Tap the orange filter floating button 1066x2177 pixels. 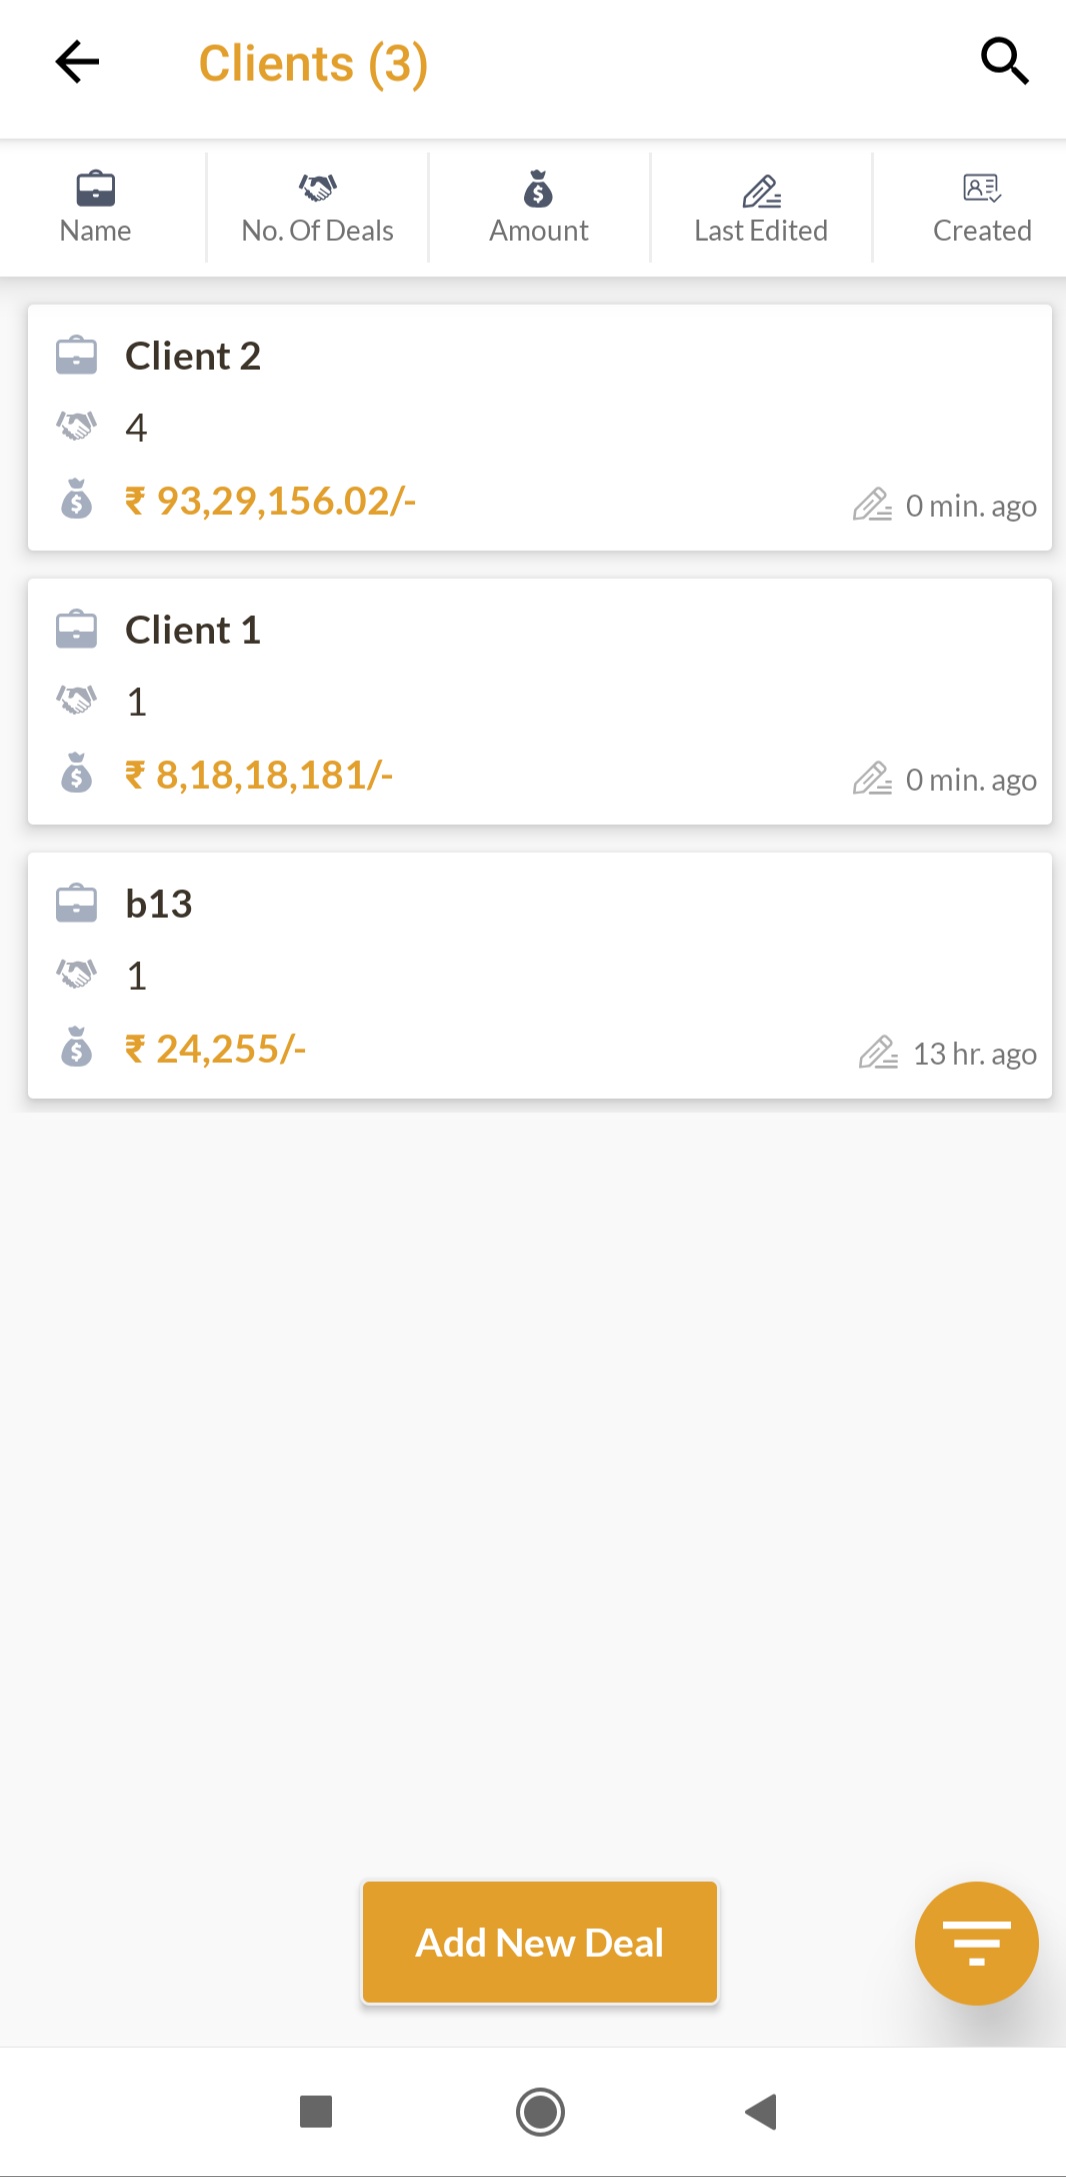(976, 1943)
